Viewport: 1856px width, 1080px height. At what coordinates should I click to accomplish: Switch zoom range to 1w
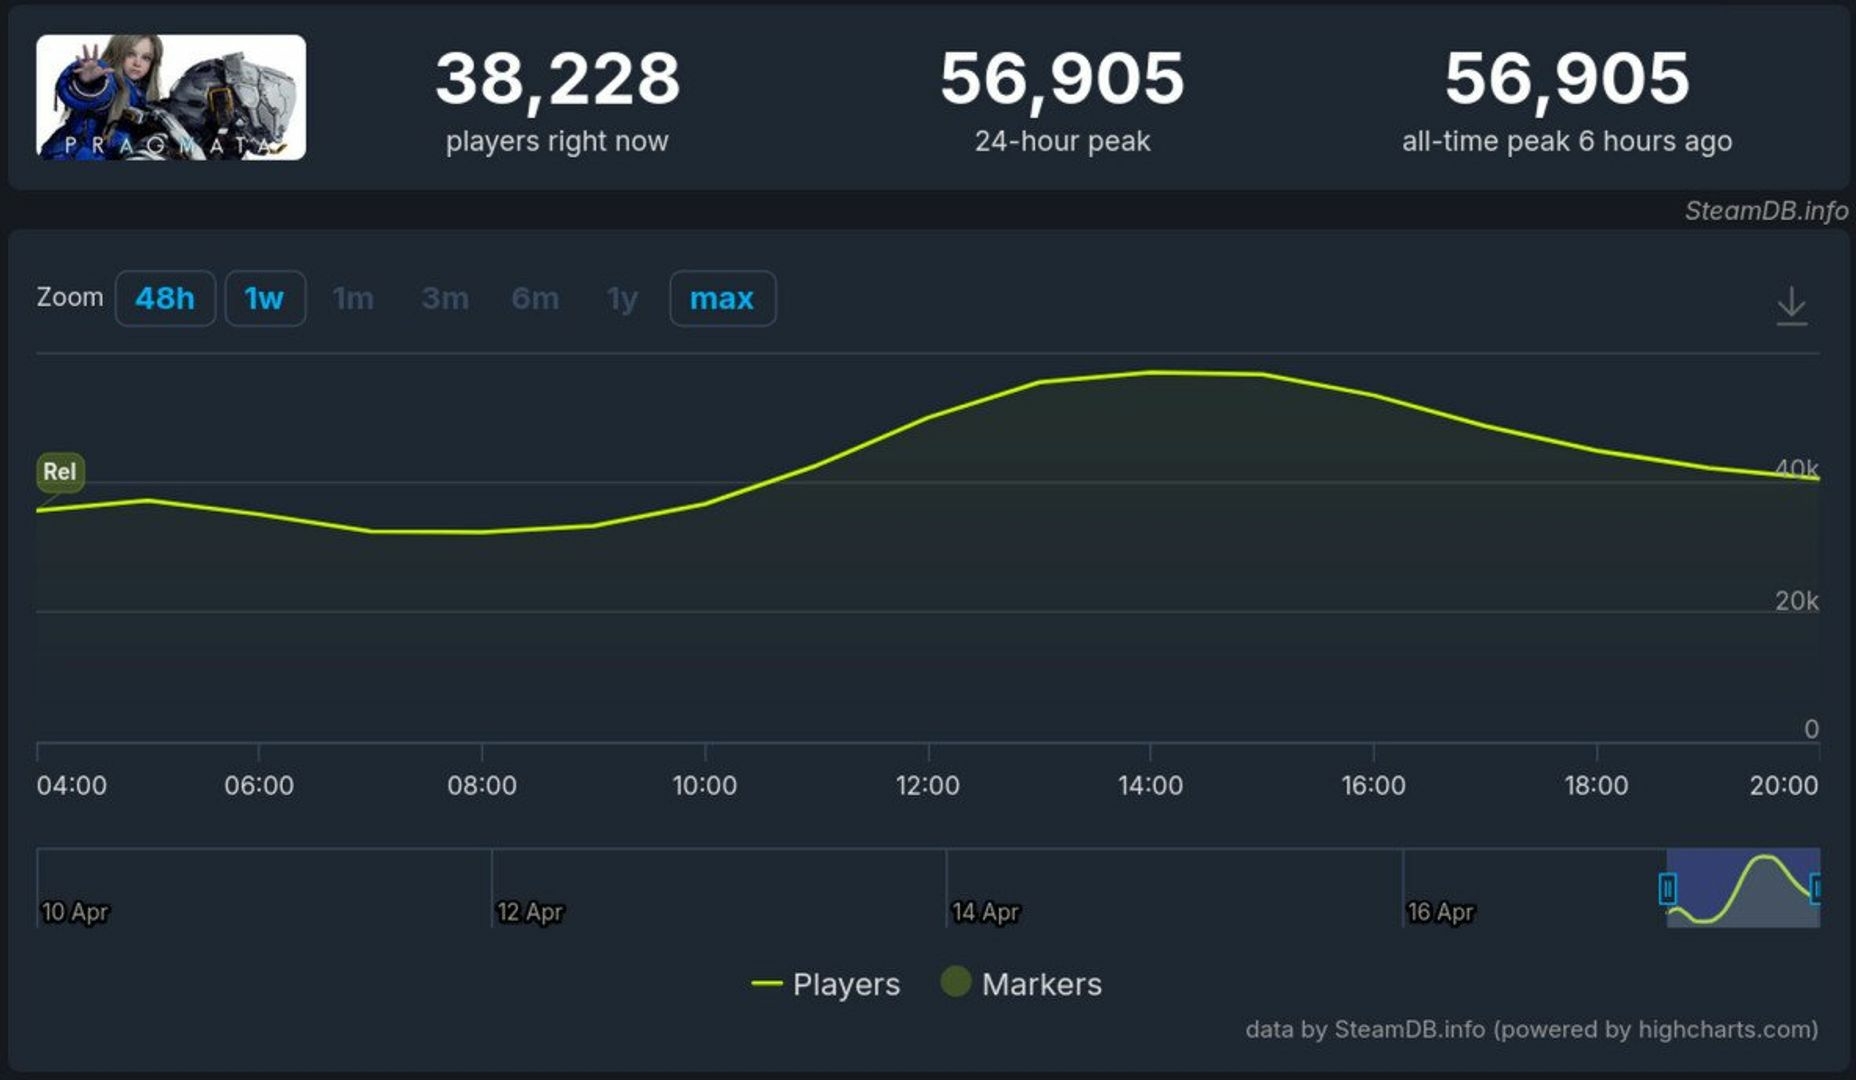(x=265, y=298)
